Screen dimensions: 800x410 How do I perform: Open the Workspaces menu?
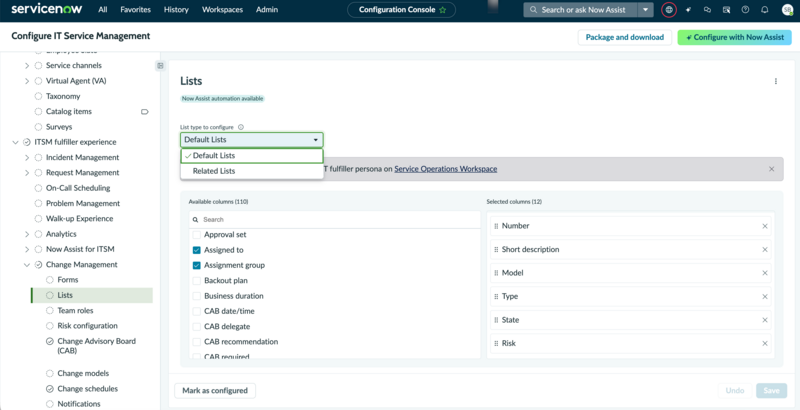[x=222, y=10]
